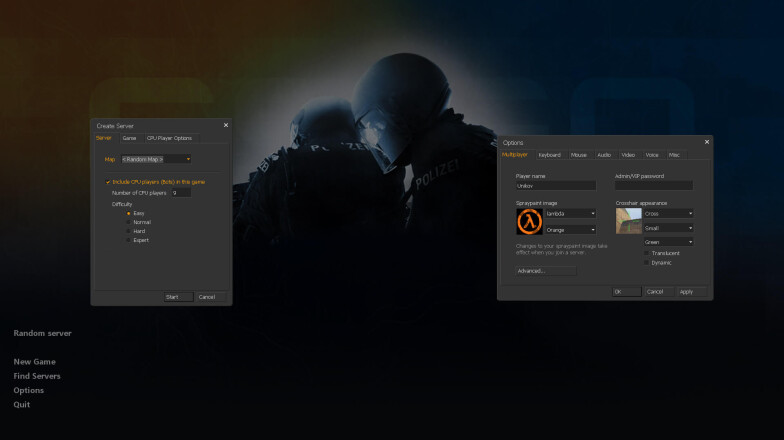Enable Translucent crosshair checkbox
Viewport: 784px width, 440px height.
point(646,254)
